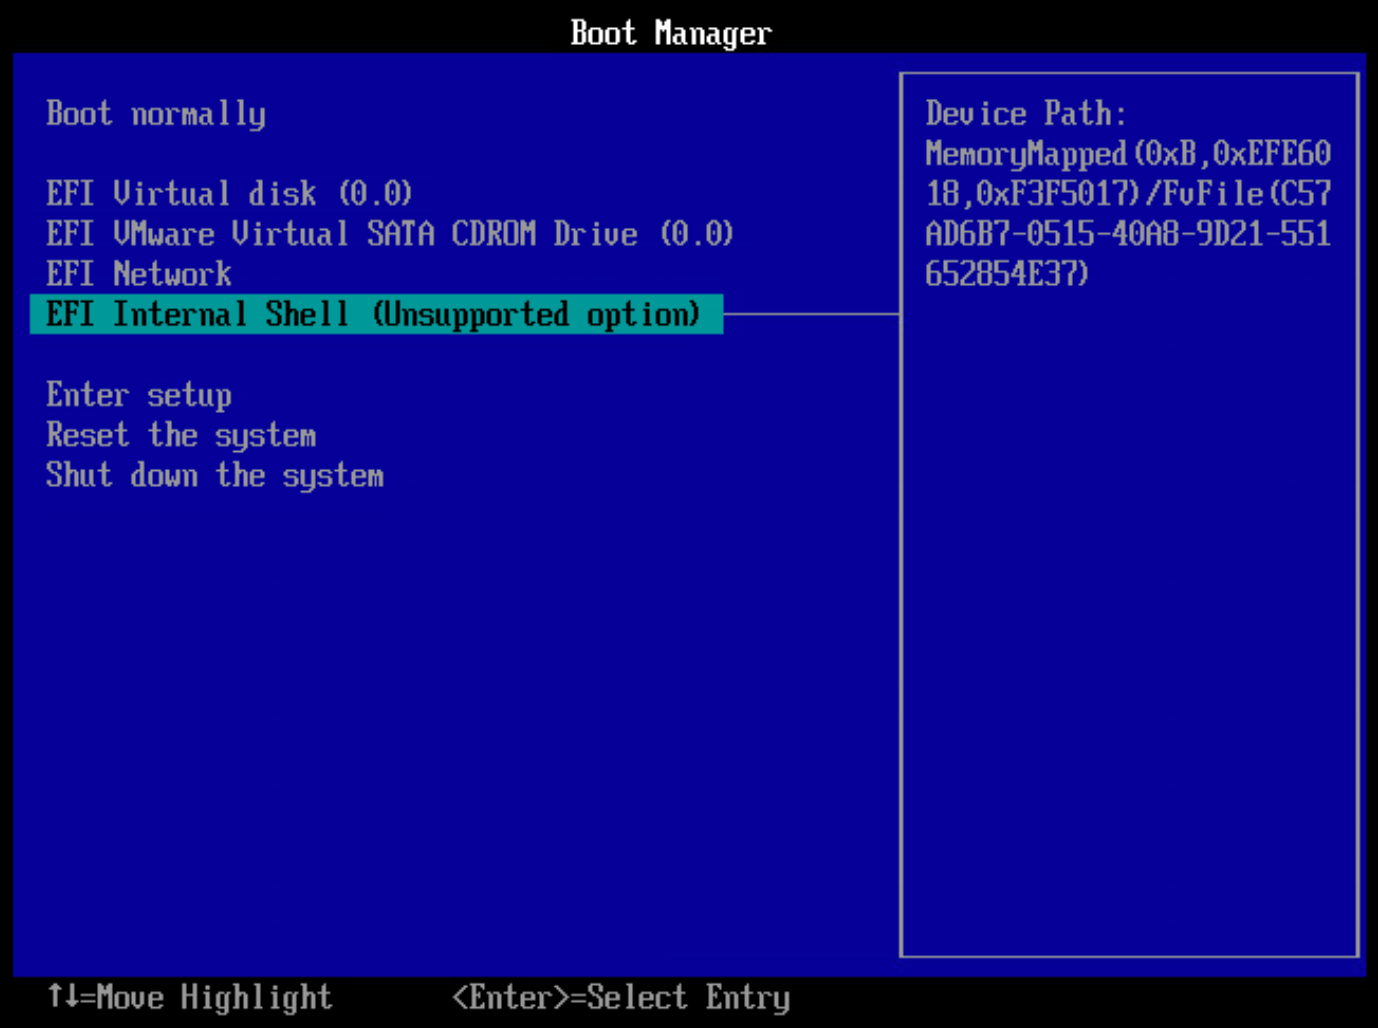This screenshot has width=1378, height=1028.
Task: Open the Enter setup entry
Action: 139,395
